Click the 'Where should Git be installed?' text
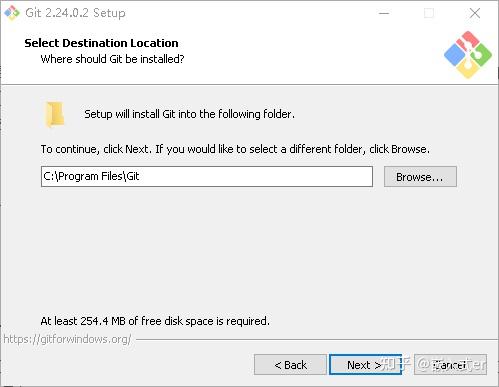The width and height of the screenshot is (499, 387). pos(112,59)
